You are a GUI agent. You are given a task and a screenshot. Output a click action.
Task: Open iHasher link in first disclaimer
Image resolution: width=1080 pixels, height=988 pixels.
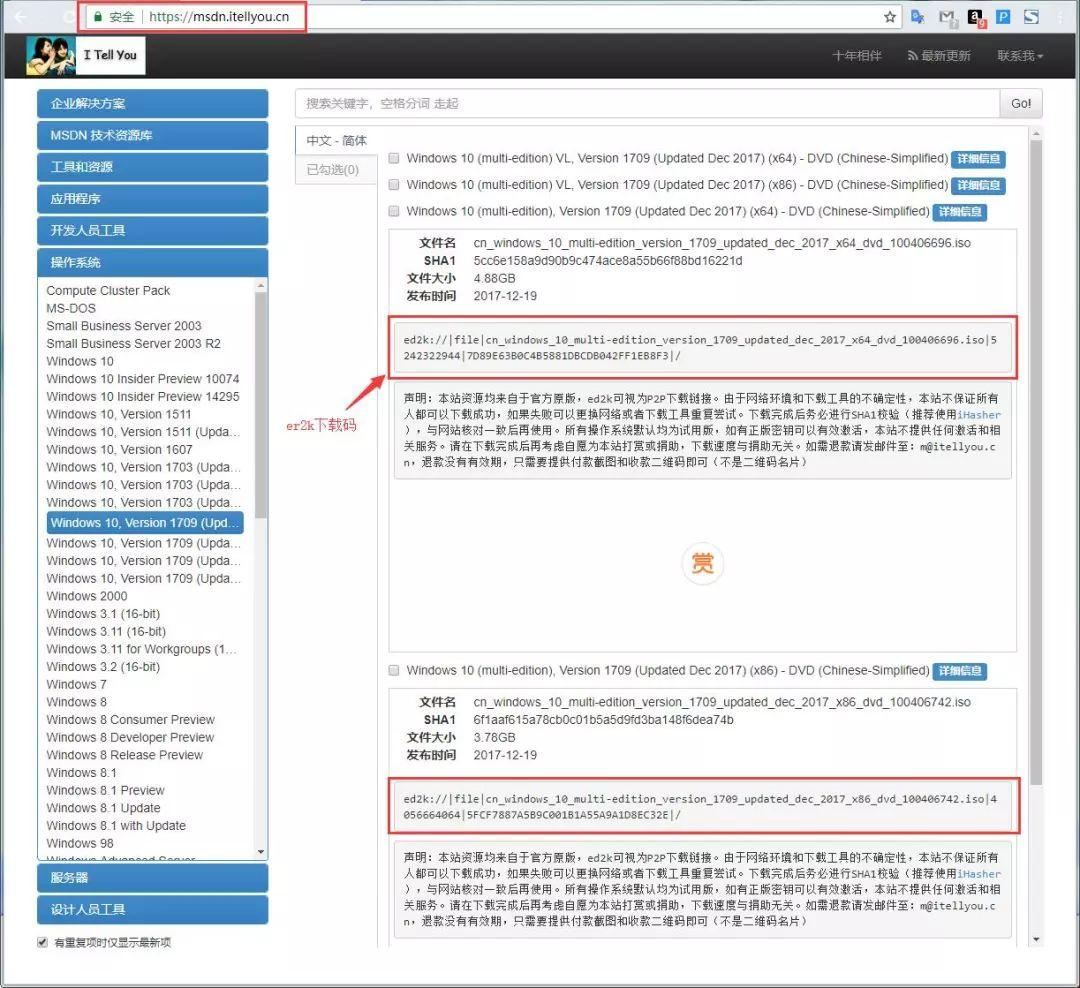(979, 415)
